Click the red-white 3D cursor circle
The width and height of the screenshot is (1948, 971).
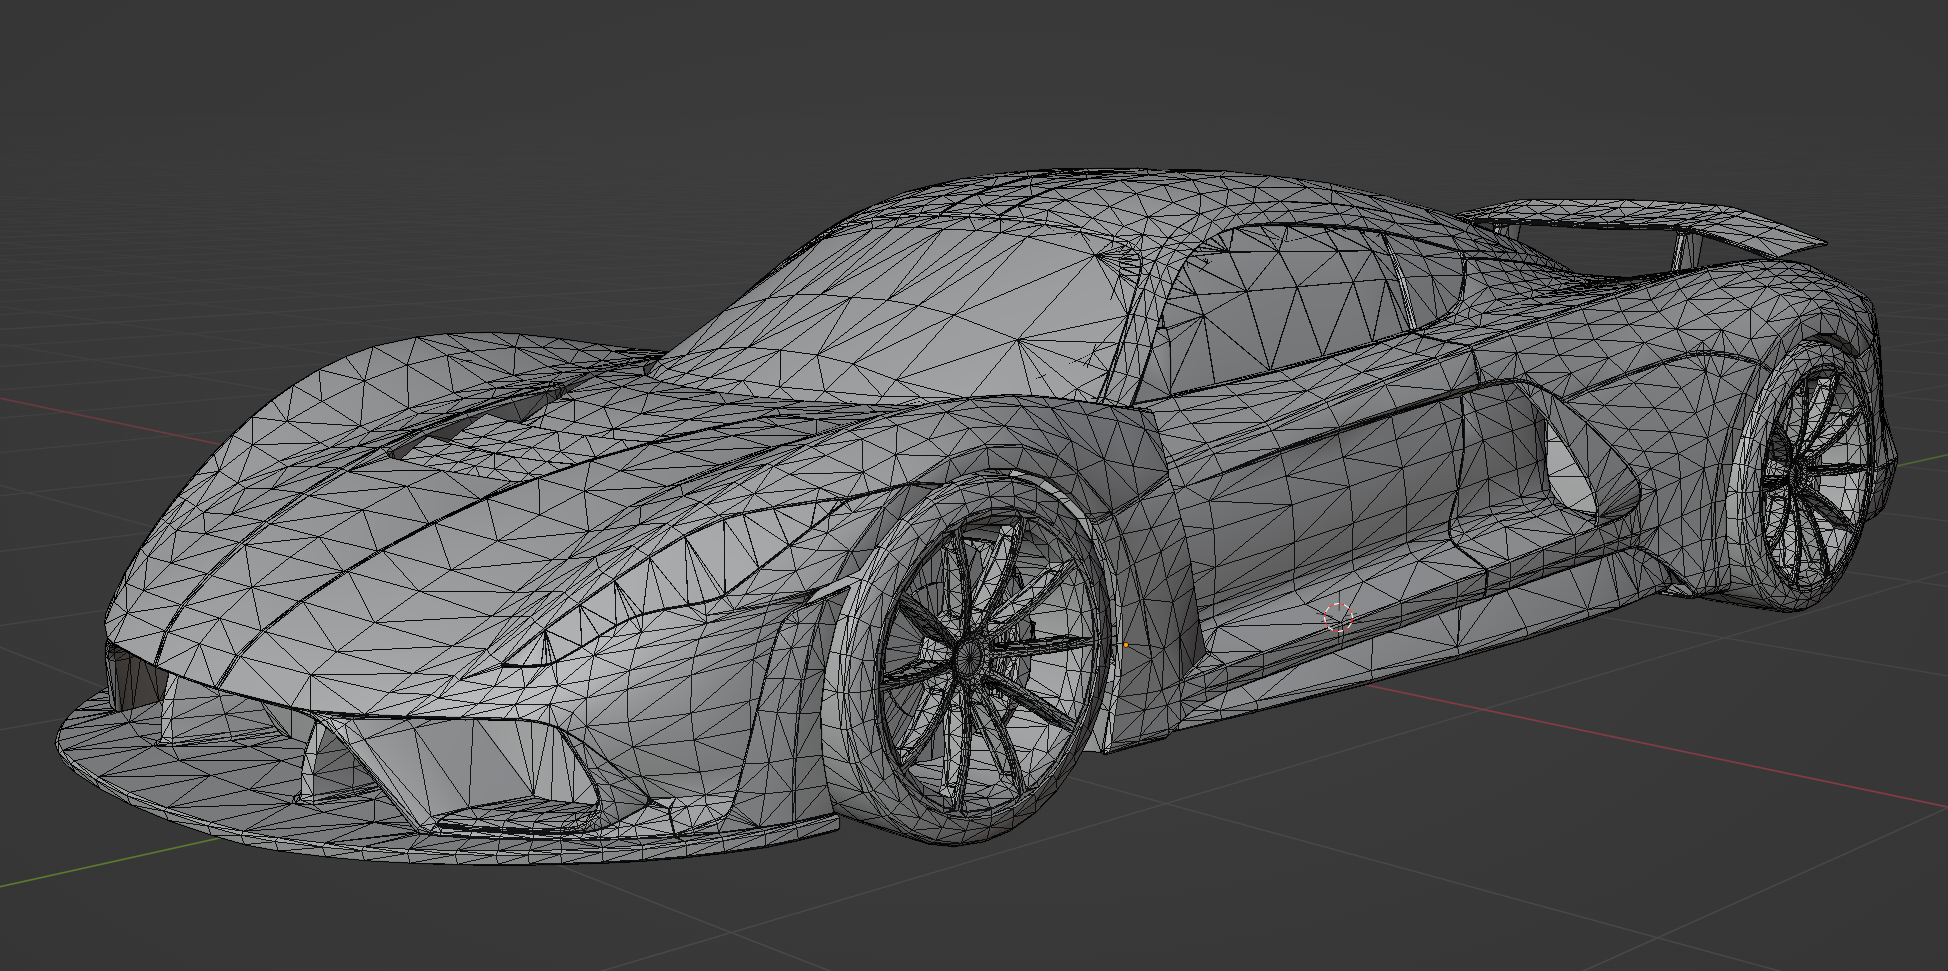(1338, 617)
